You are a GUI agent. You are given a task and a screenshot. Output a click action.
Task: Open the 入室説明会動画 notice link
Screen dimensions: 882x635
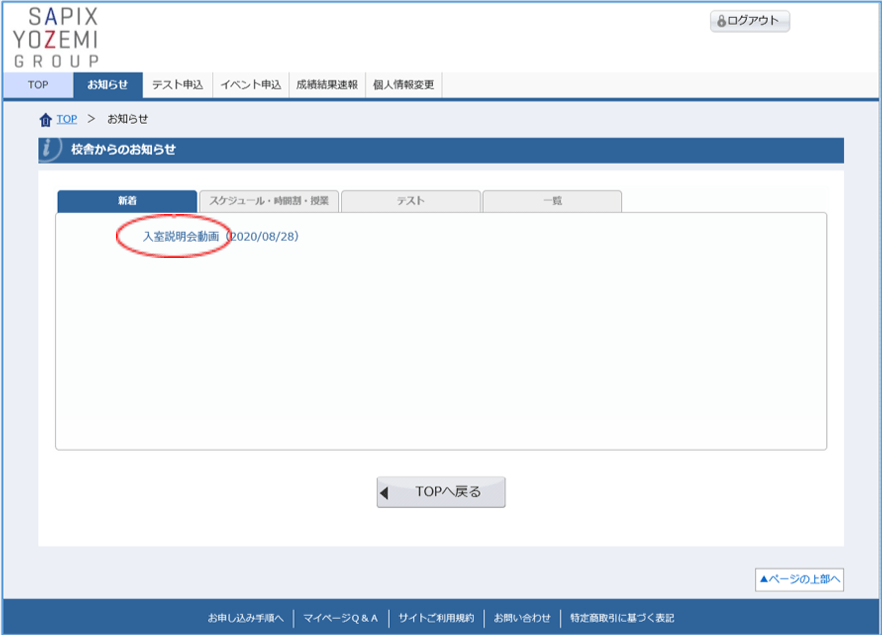point(181,237)
